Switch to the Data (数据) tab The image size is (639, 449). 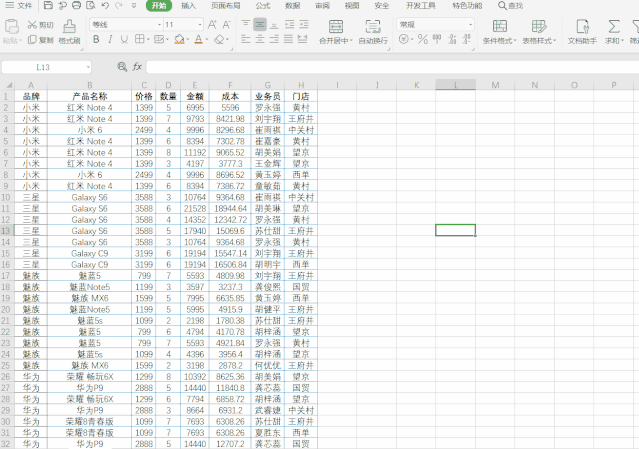pyautogui.click(x=292, y=6)
